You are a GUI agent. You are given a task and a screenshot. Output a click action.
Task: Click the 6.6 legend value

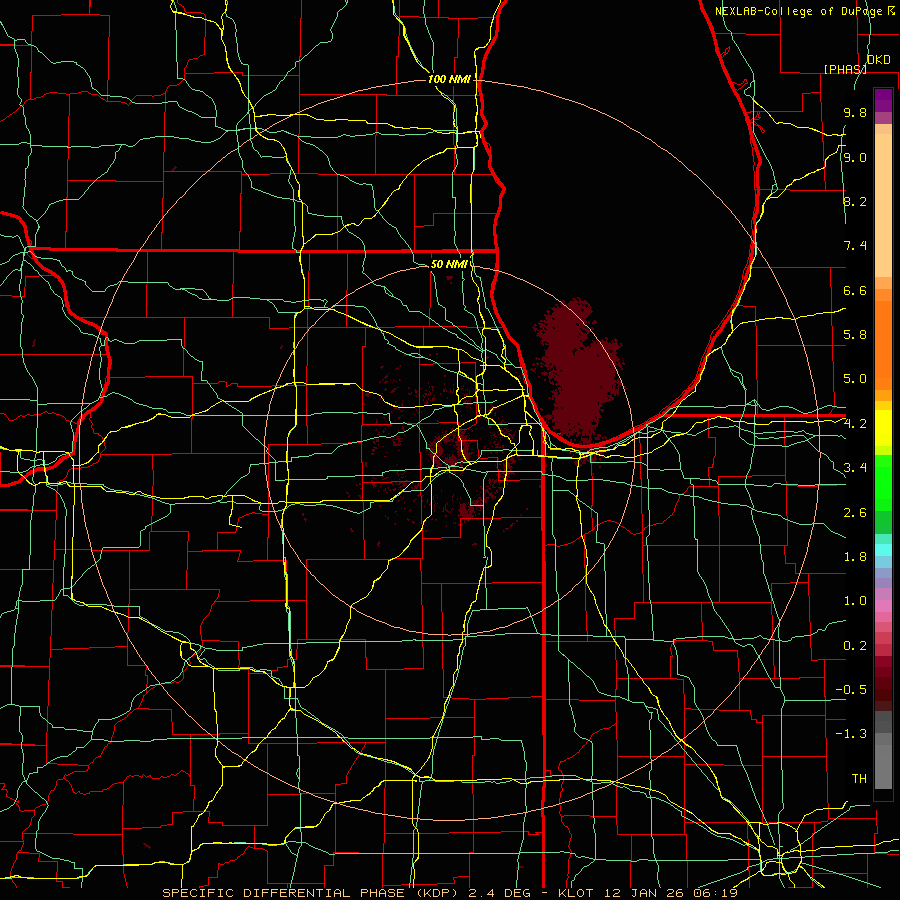point(855,290)
